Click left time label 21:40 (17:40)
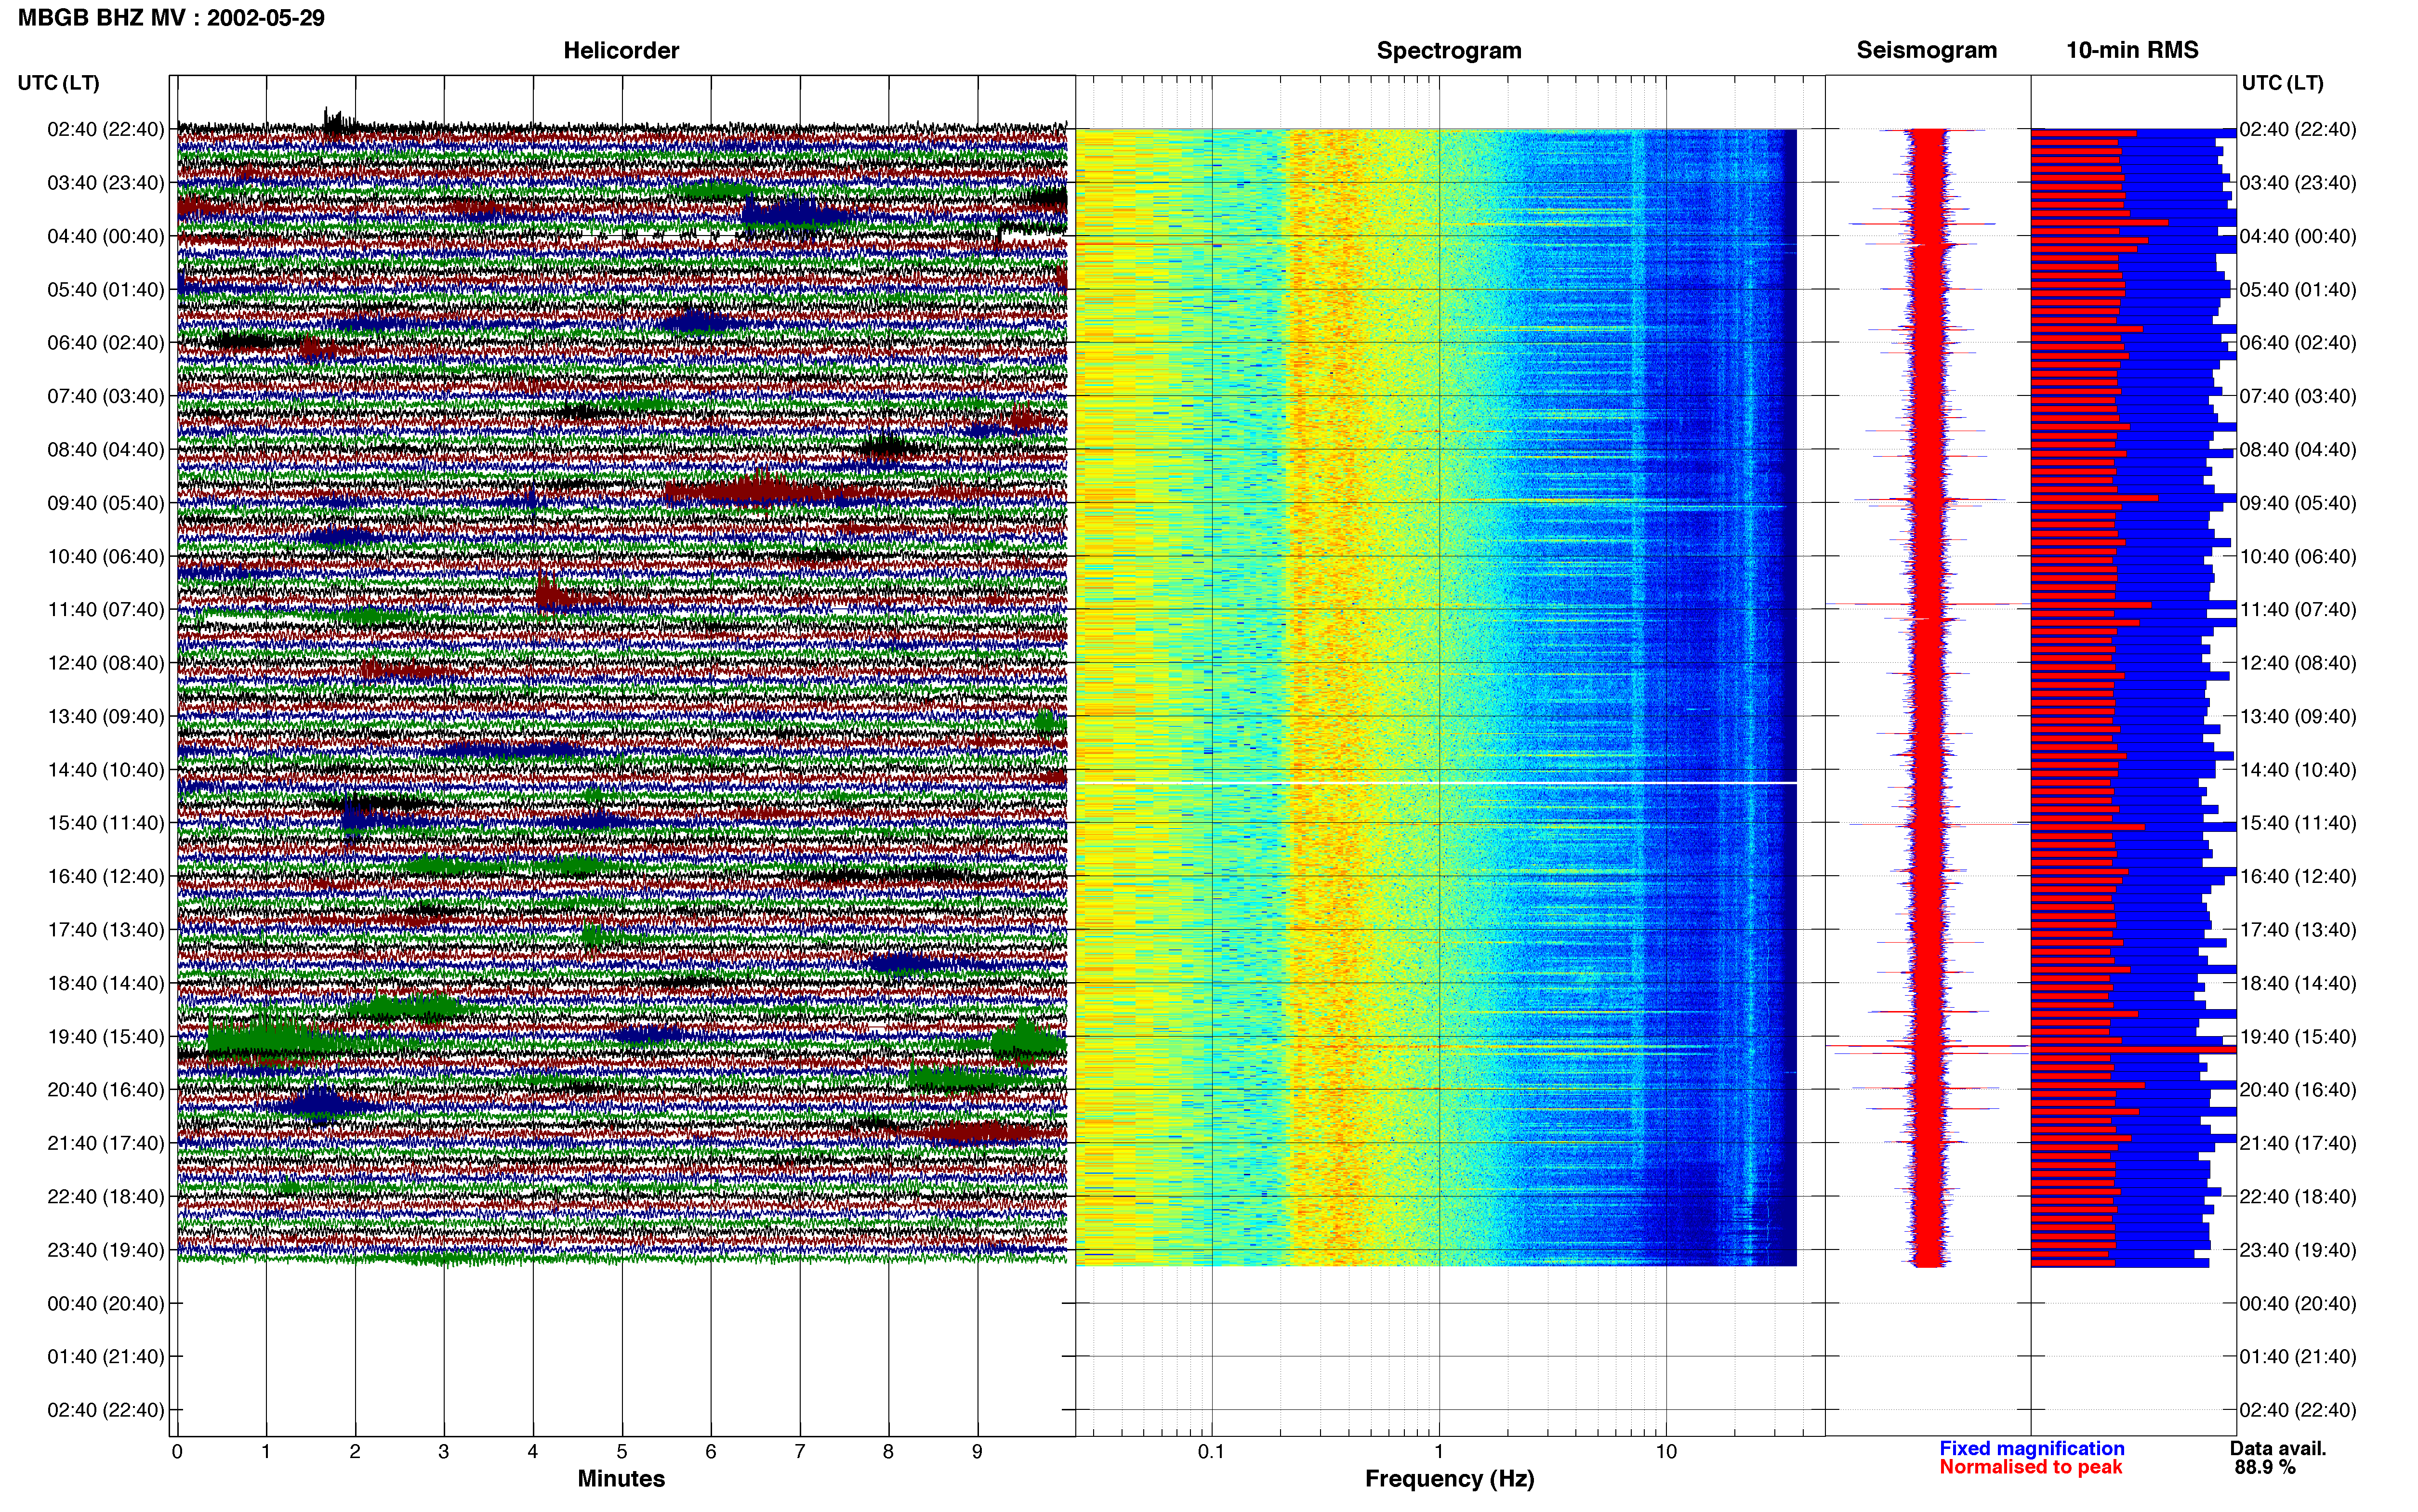 pos(106,1143)
